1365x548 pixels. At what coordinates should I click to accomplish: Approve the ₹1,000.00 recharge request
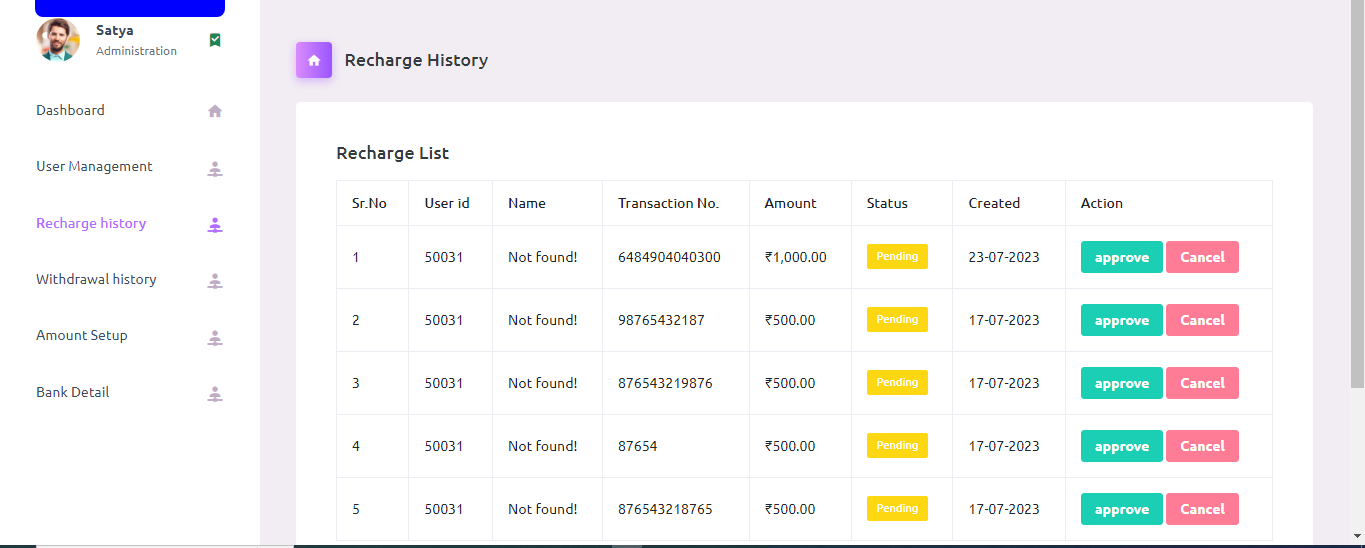[x=1121, y=257]
